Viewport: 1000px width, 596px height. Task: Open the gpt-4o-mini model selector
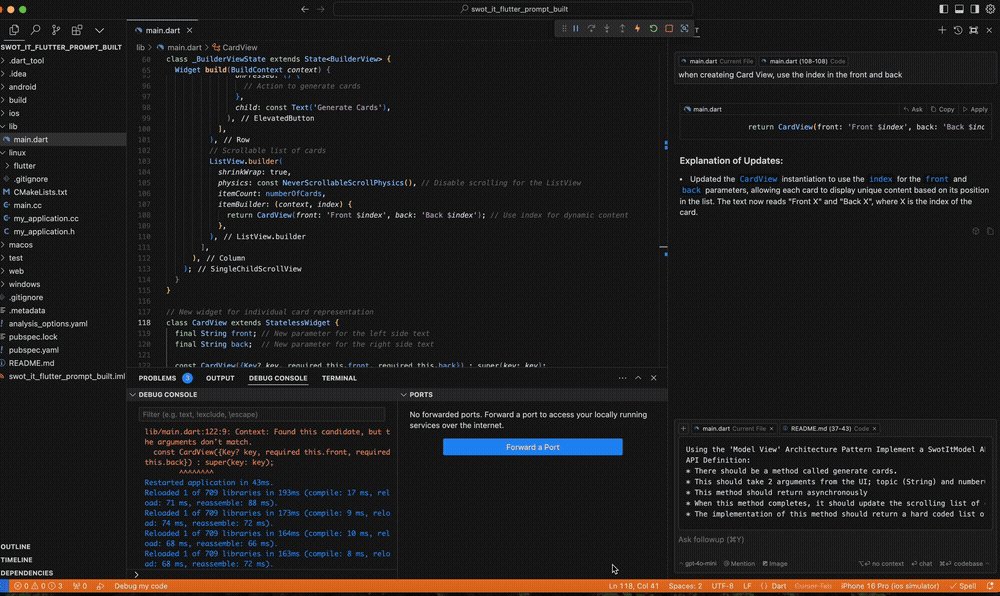tap(699, 563)
